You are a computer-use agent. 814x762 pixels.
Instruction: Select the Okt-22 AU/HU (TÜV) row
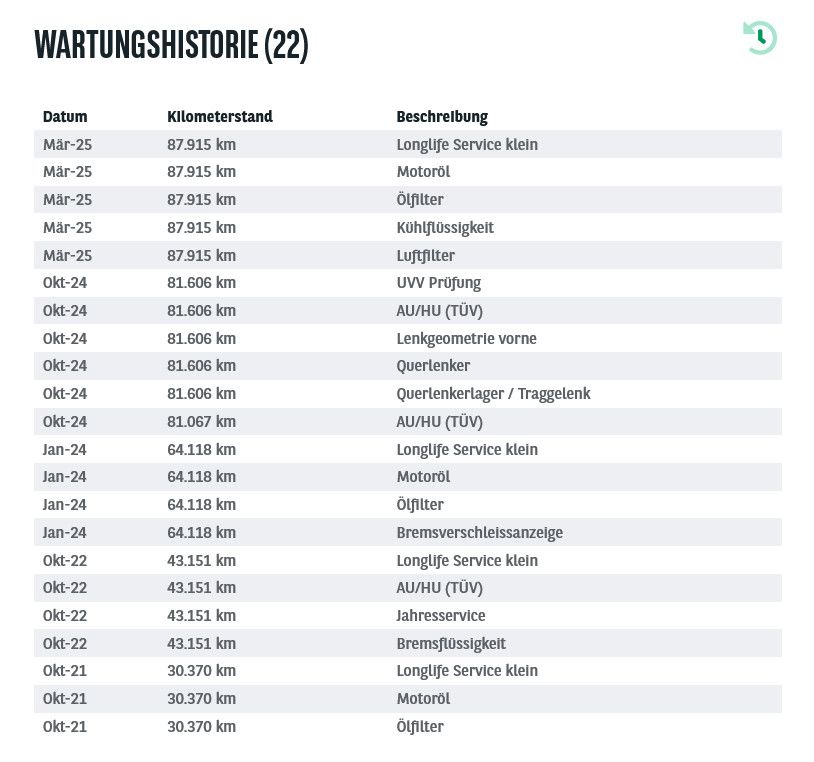[408, 588]
